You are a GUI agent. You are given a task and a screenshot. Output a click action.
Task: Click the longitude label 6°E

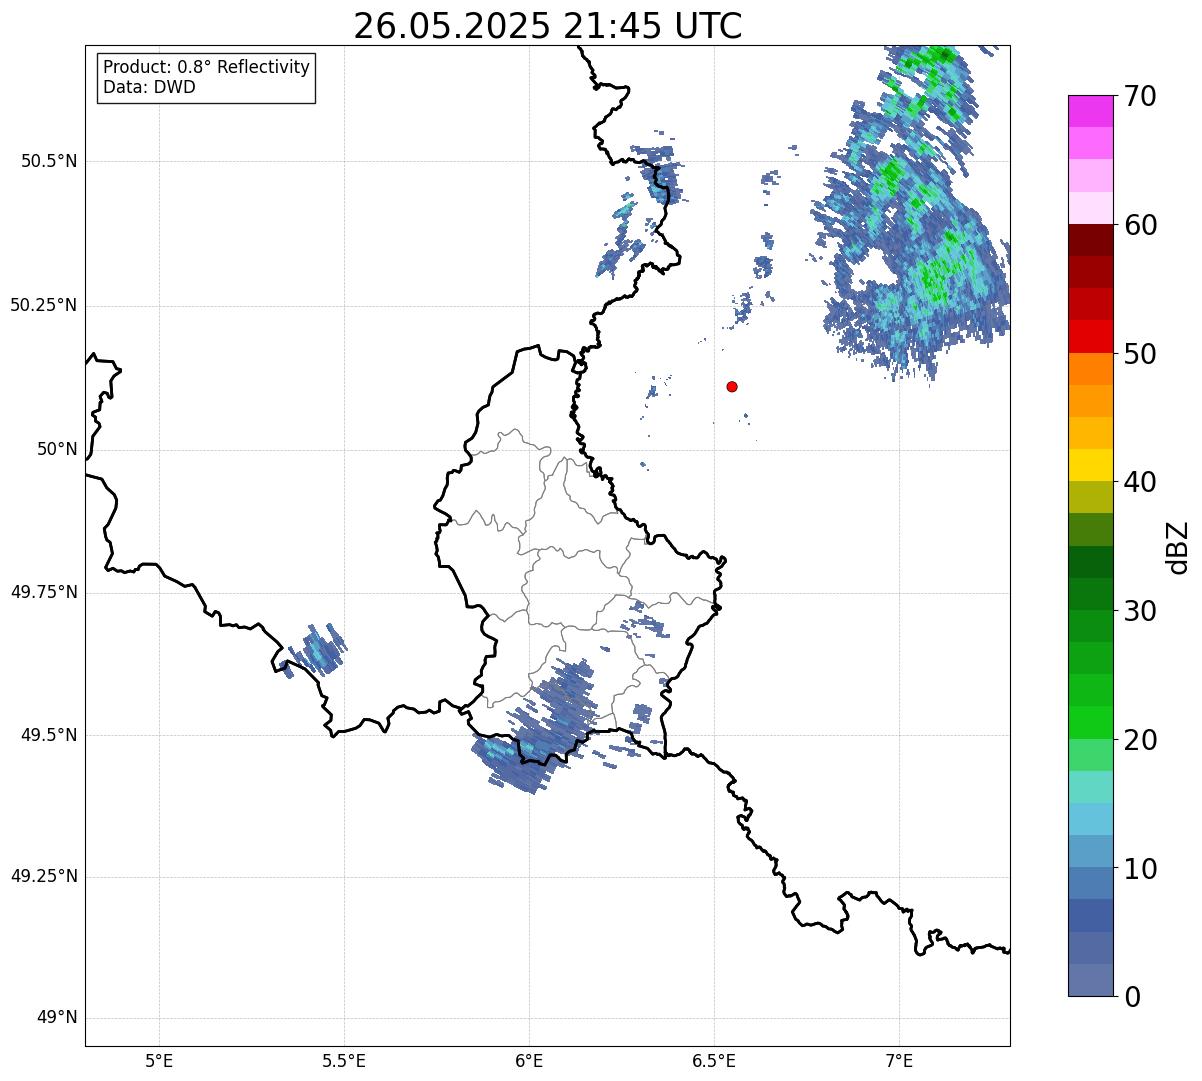coord(529,1060)
